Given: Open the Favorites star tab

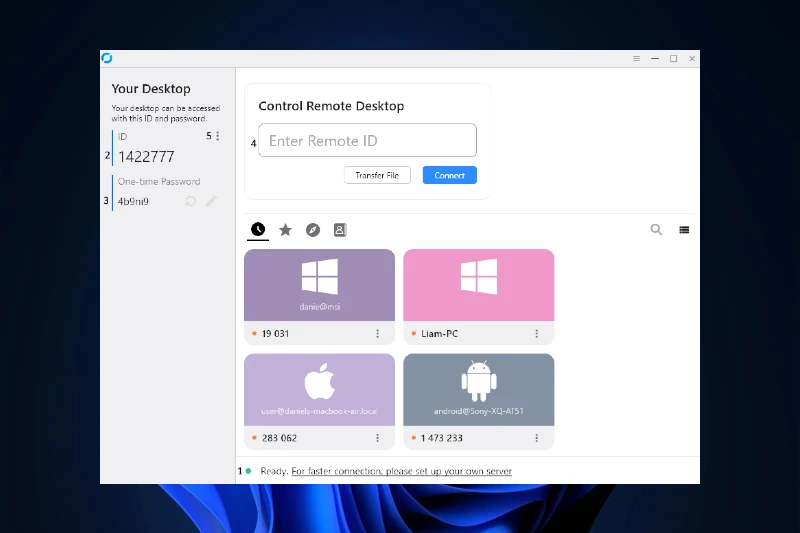Looking at the screenshot, I should pos(285,230).
